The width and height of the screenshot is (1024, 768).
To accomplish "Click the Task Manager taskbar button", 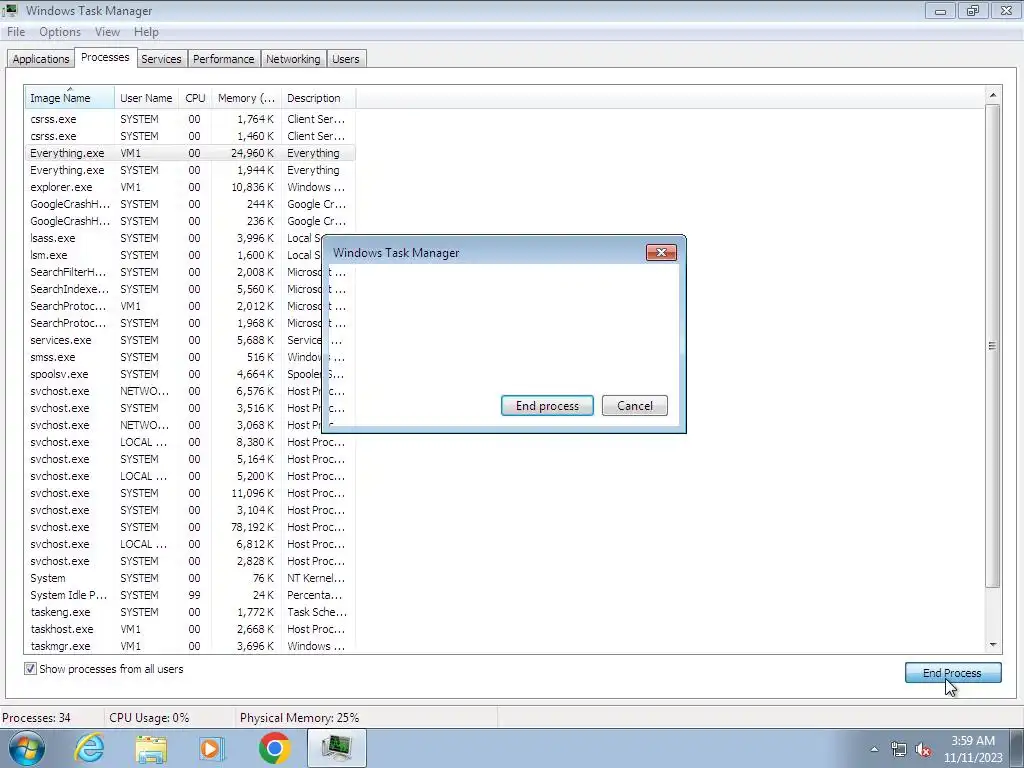I will point(336,748).
